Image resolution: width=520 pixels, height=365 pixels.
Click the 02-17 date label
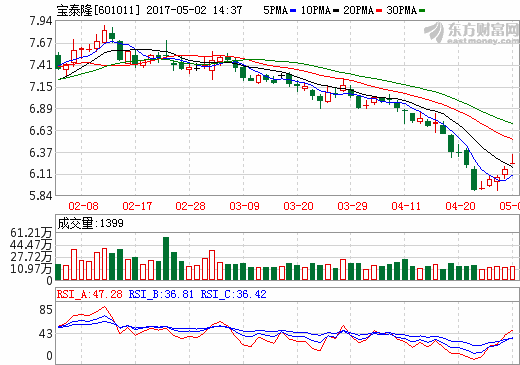coord(137,206)
